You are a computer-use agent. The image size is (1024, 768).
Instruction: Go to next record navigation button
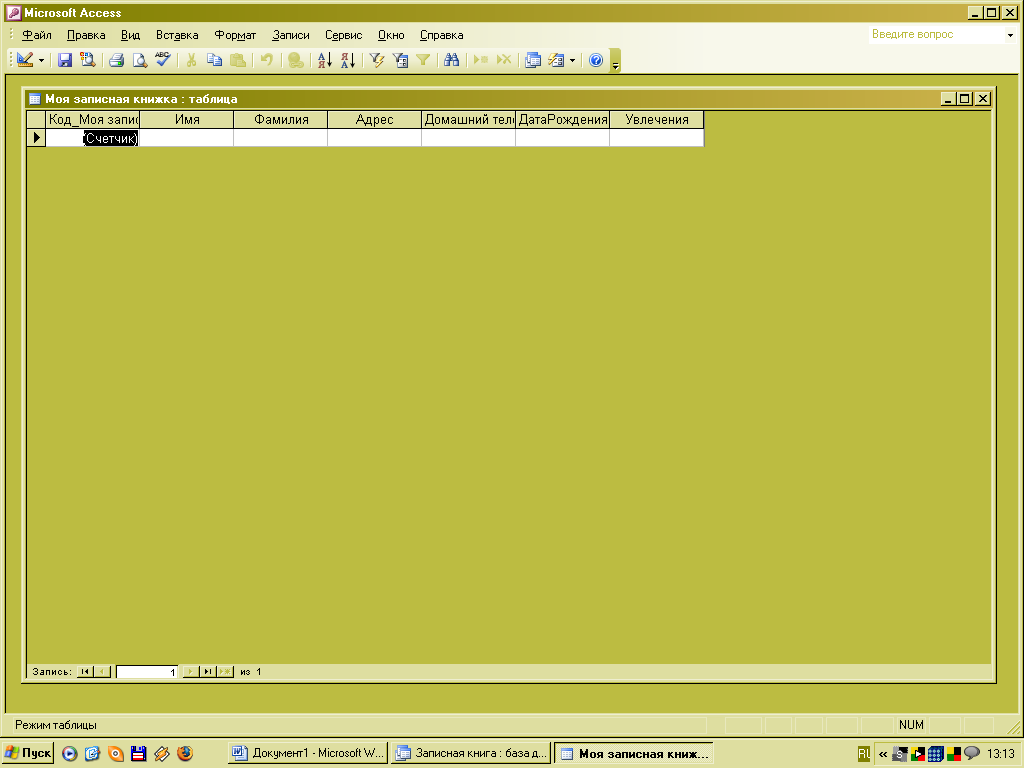(x=191, y=671)
